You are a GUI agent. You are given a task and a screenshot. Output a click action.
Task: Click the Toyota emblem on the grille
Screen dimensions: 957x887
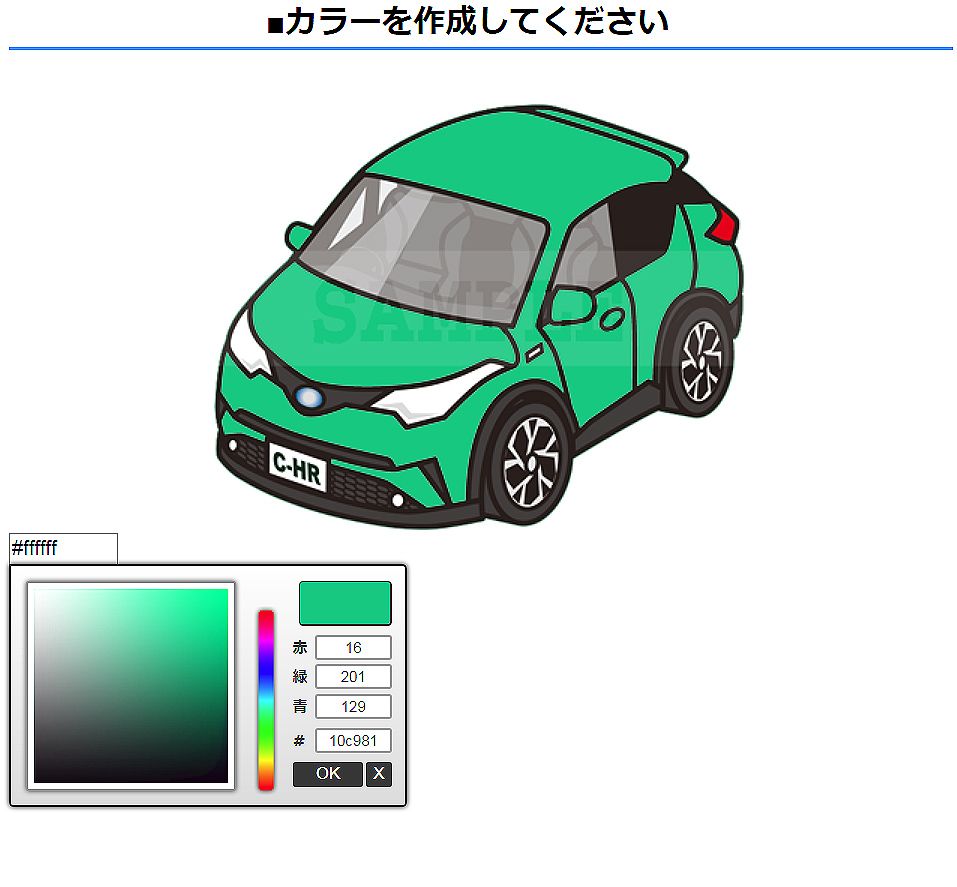tap(310, 399)
